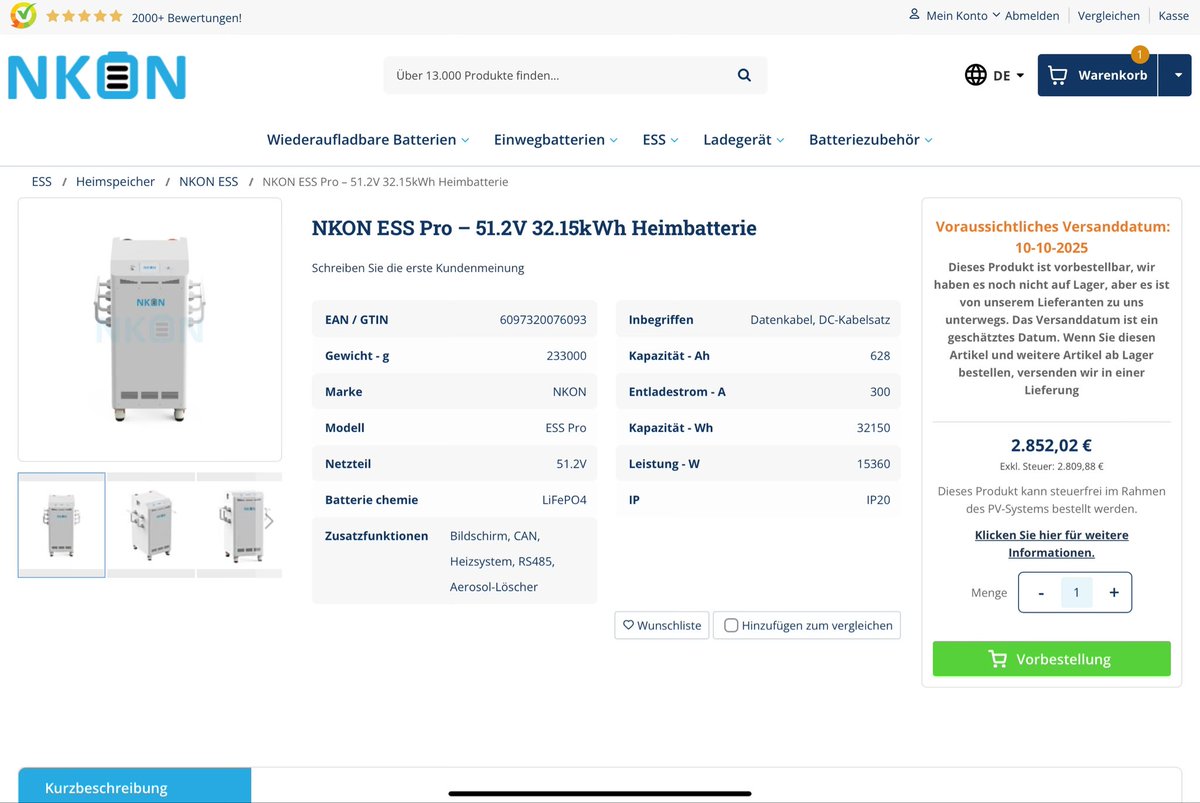Increase quantity with plus button
The height and width of the screenshot is (803, 1200).
pos(1113,592)
